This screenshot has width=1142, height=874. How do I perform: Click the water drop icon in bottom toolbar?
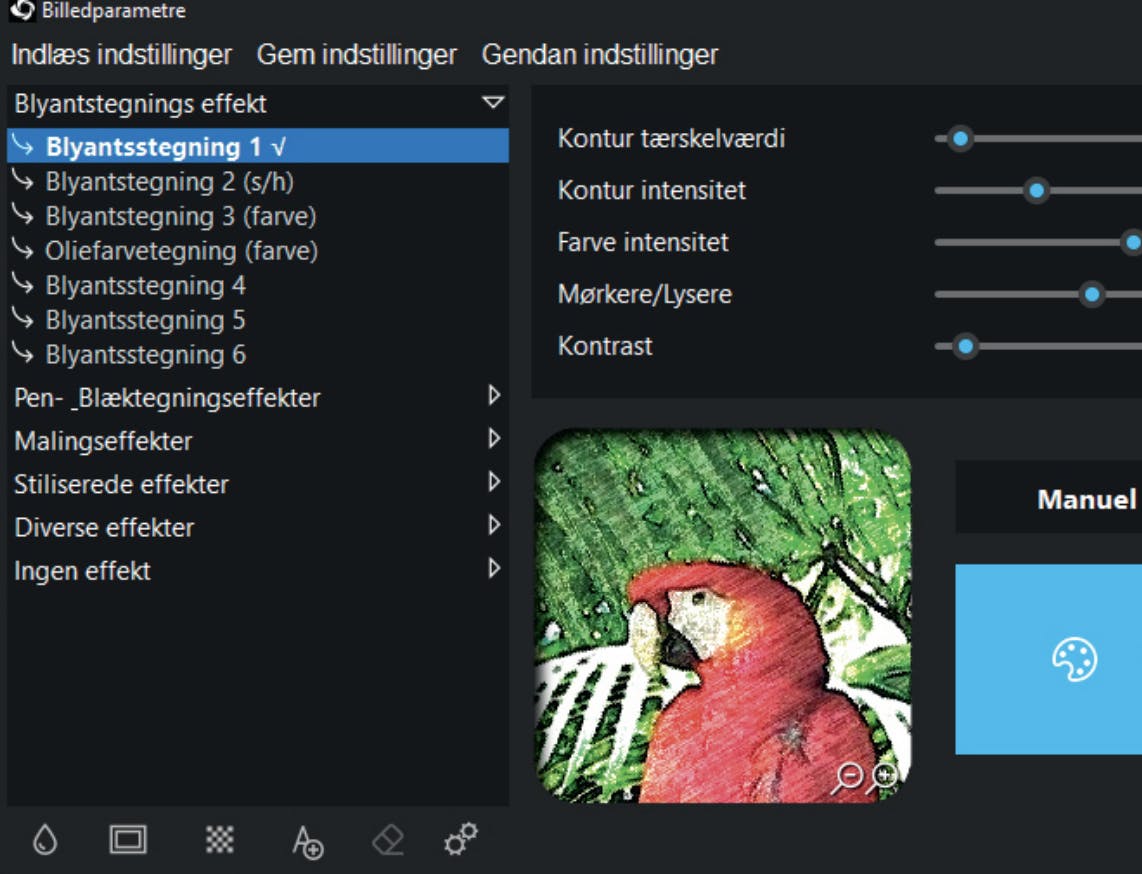pos(45,840)
